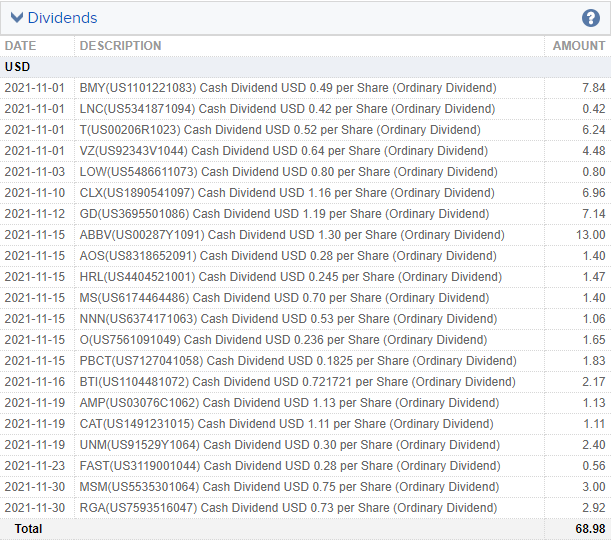Click the 1.40 amount for MS
The width and height of the screenshot is (613, 541).
594,298
